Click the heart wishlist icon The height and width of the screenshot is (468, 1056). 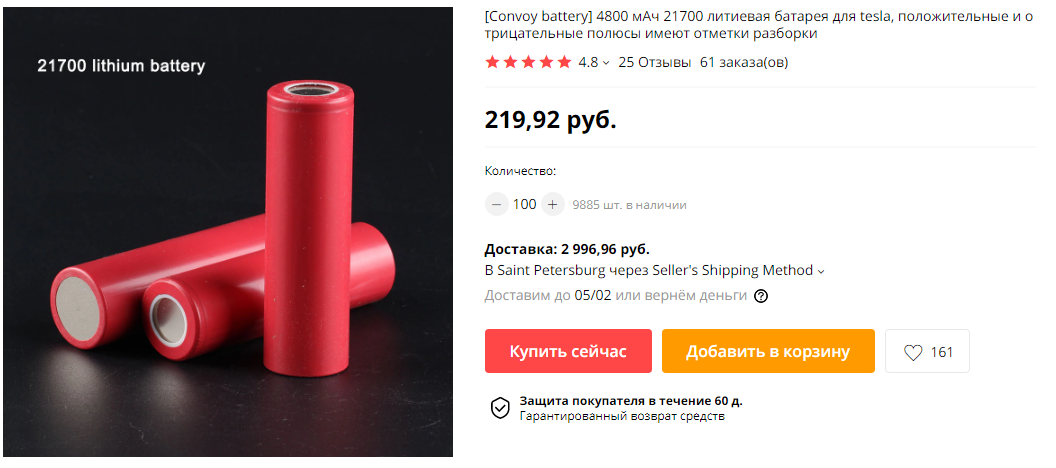tap(913, 352)
